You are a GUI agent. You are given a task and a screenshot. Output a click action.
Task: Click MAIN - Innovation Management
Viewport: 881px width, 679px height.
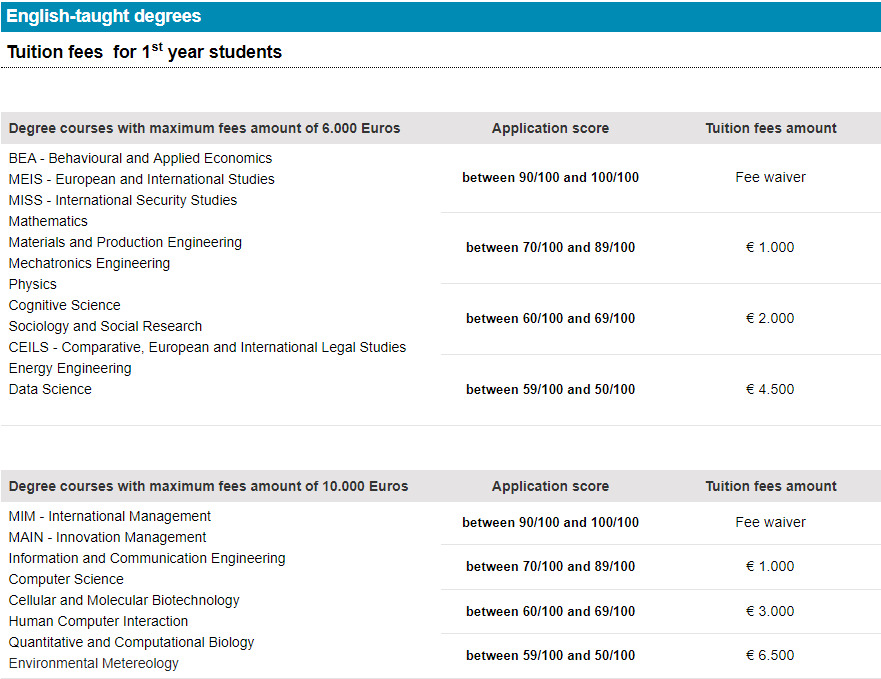[x=107, y=537]
